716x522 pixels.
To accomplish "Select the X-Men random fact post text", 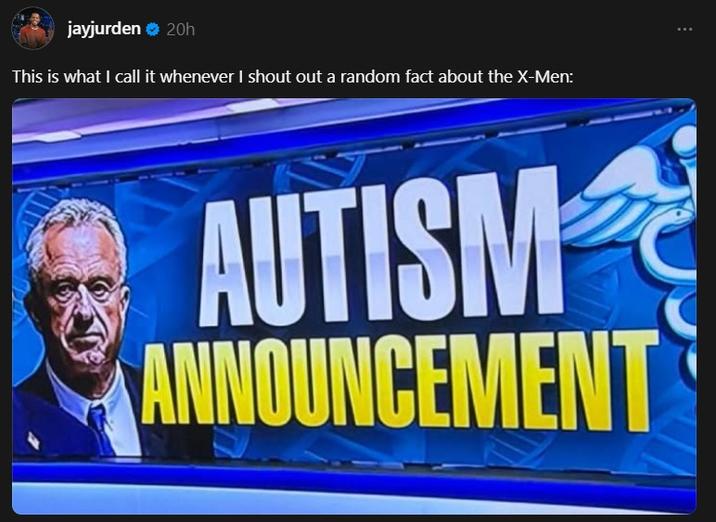I will [x=292, y=76].
